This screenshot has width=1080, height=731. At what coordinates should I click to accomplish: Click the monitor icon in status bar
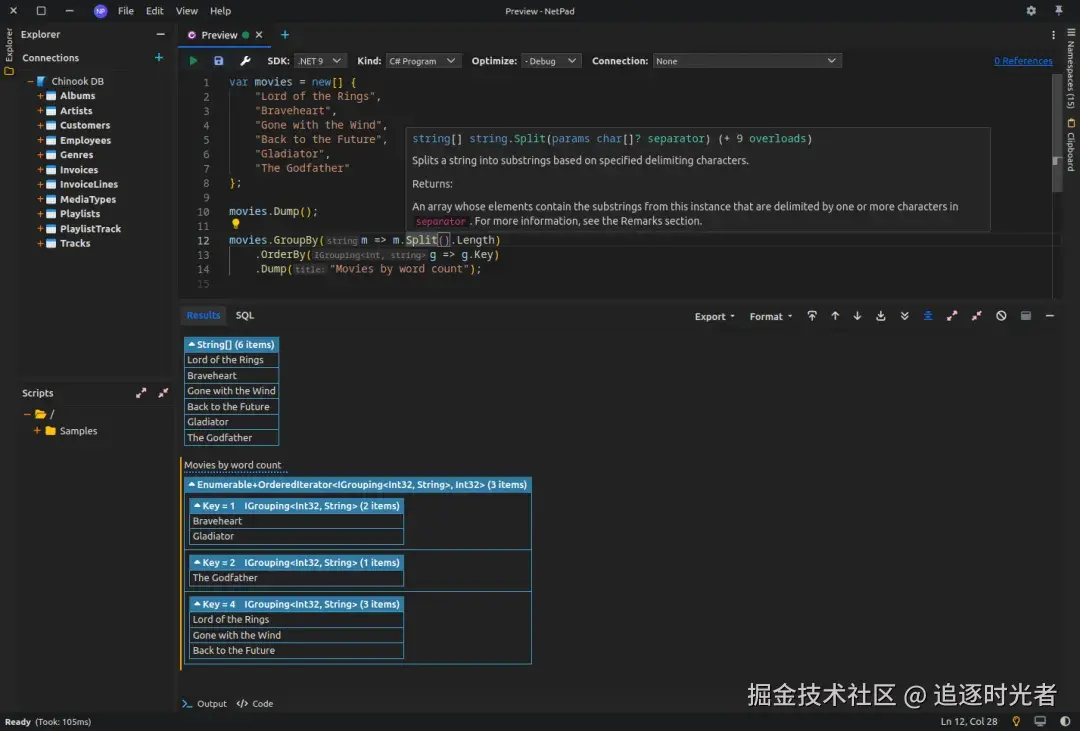click(x=1040, y=721)
